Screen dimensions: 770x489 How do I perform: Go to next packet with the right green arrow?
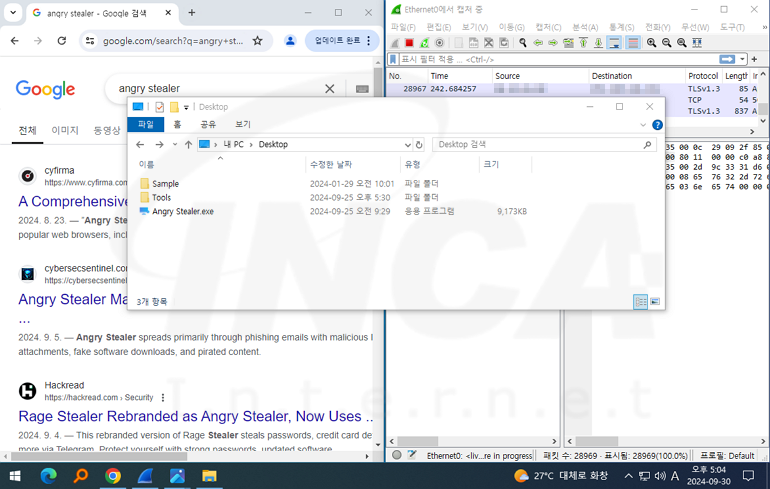point(553,43)
